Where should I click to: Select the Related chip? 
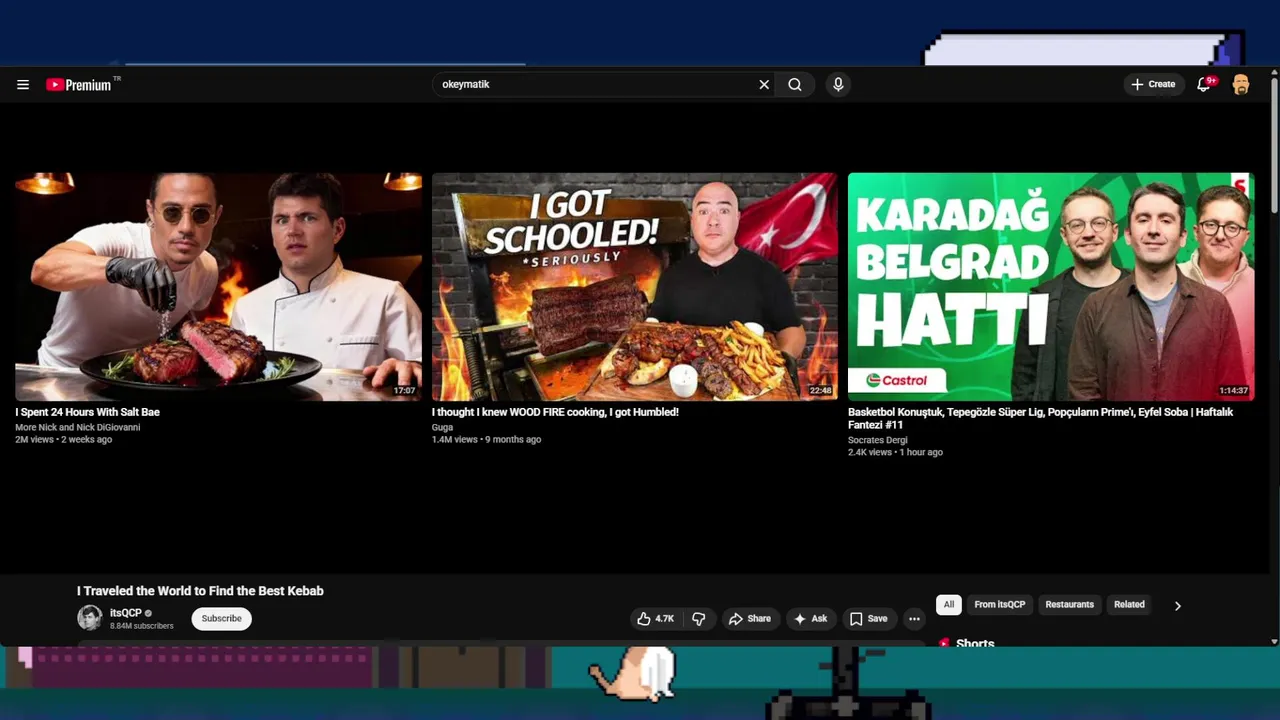pyautogui.click(x=1129, y=605)
